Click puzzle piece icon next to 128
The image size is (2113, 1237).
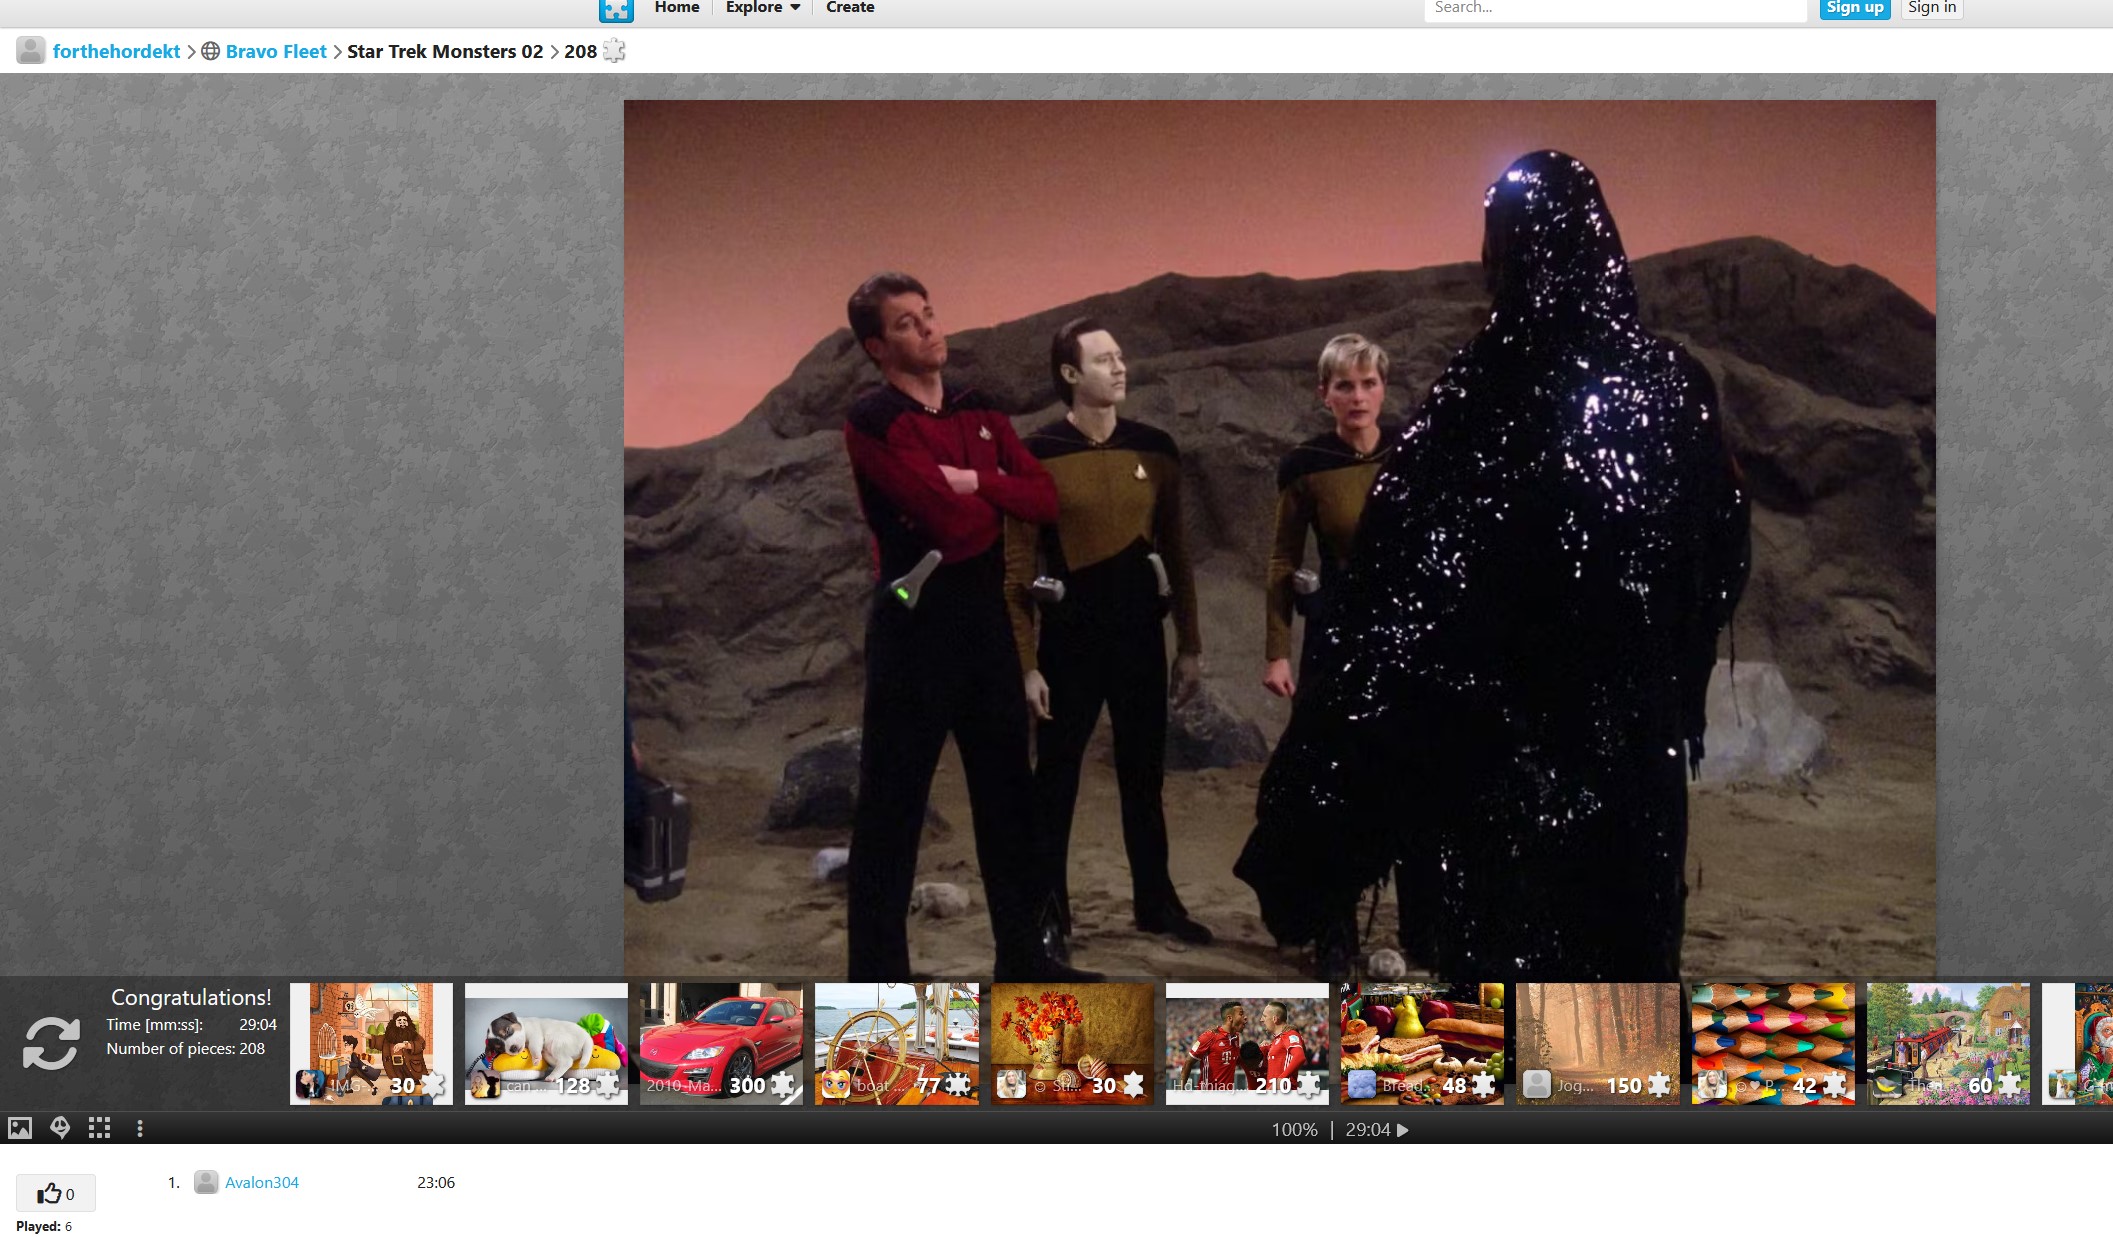point(608,1084)
